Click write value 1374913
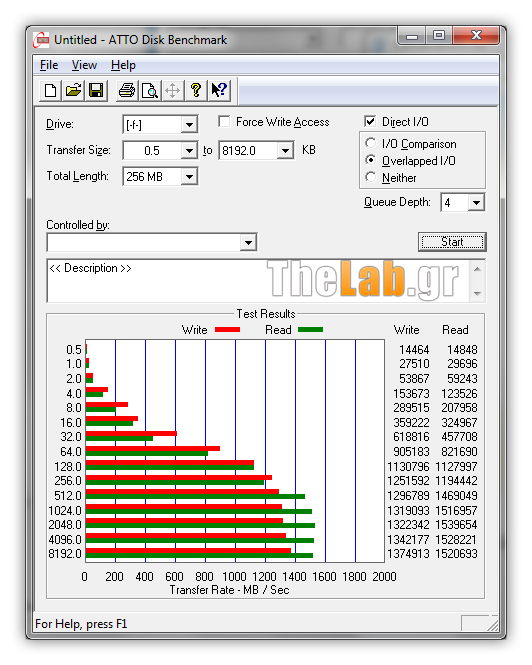The height and width of the screenshot is (665, 532). (x=408, y=554)
